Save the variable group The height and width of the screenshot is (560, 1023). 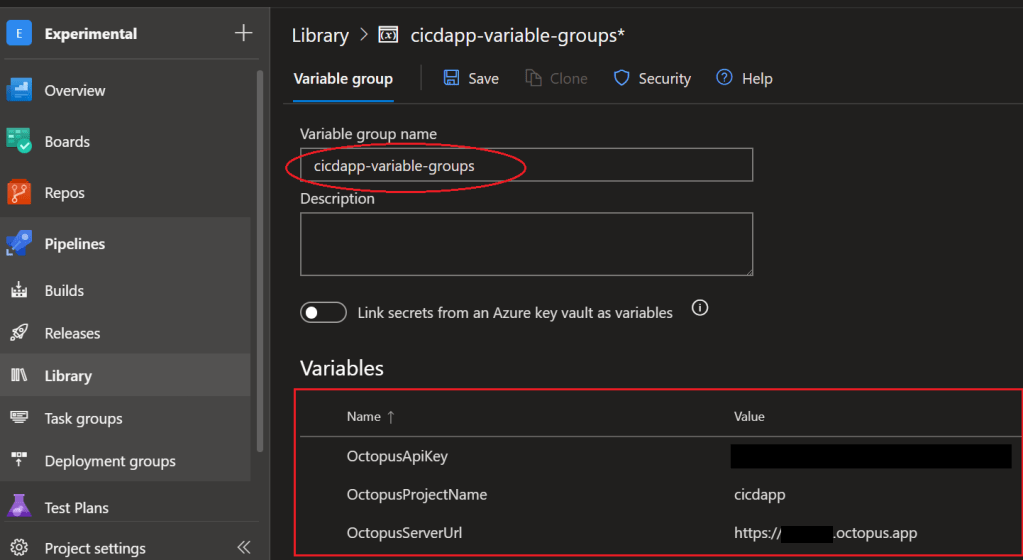click(471, 78)
